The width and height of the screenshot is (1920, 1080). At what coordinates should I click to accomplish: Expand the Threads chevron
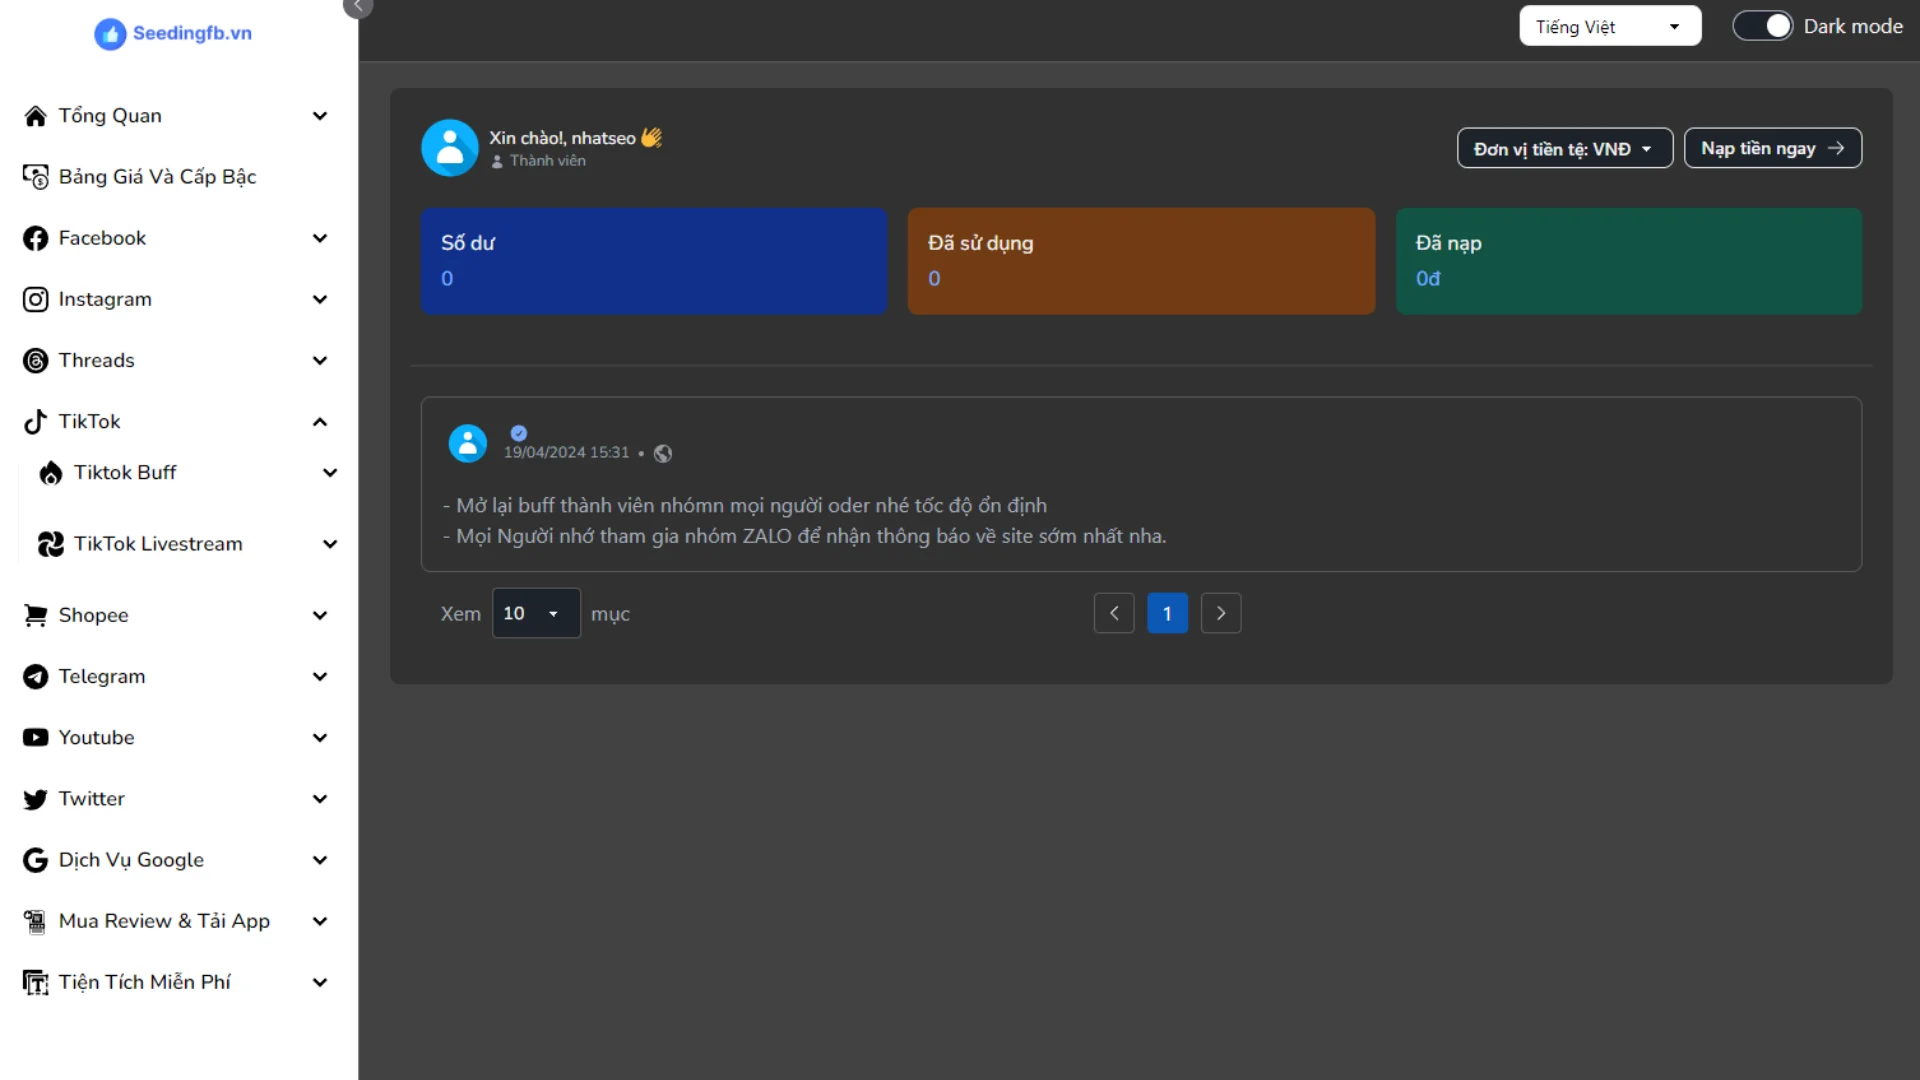(x=320, y=360)
